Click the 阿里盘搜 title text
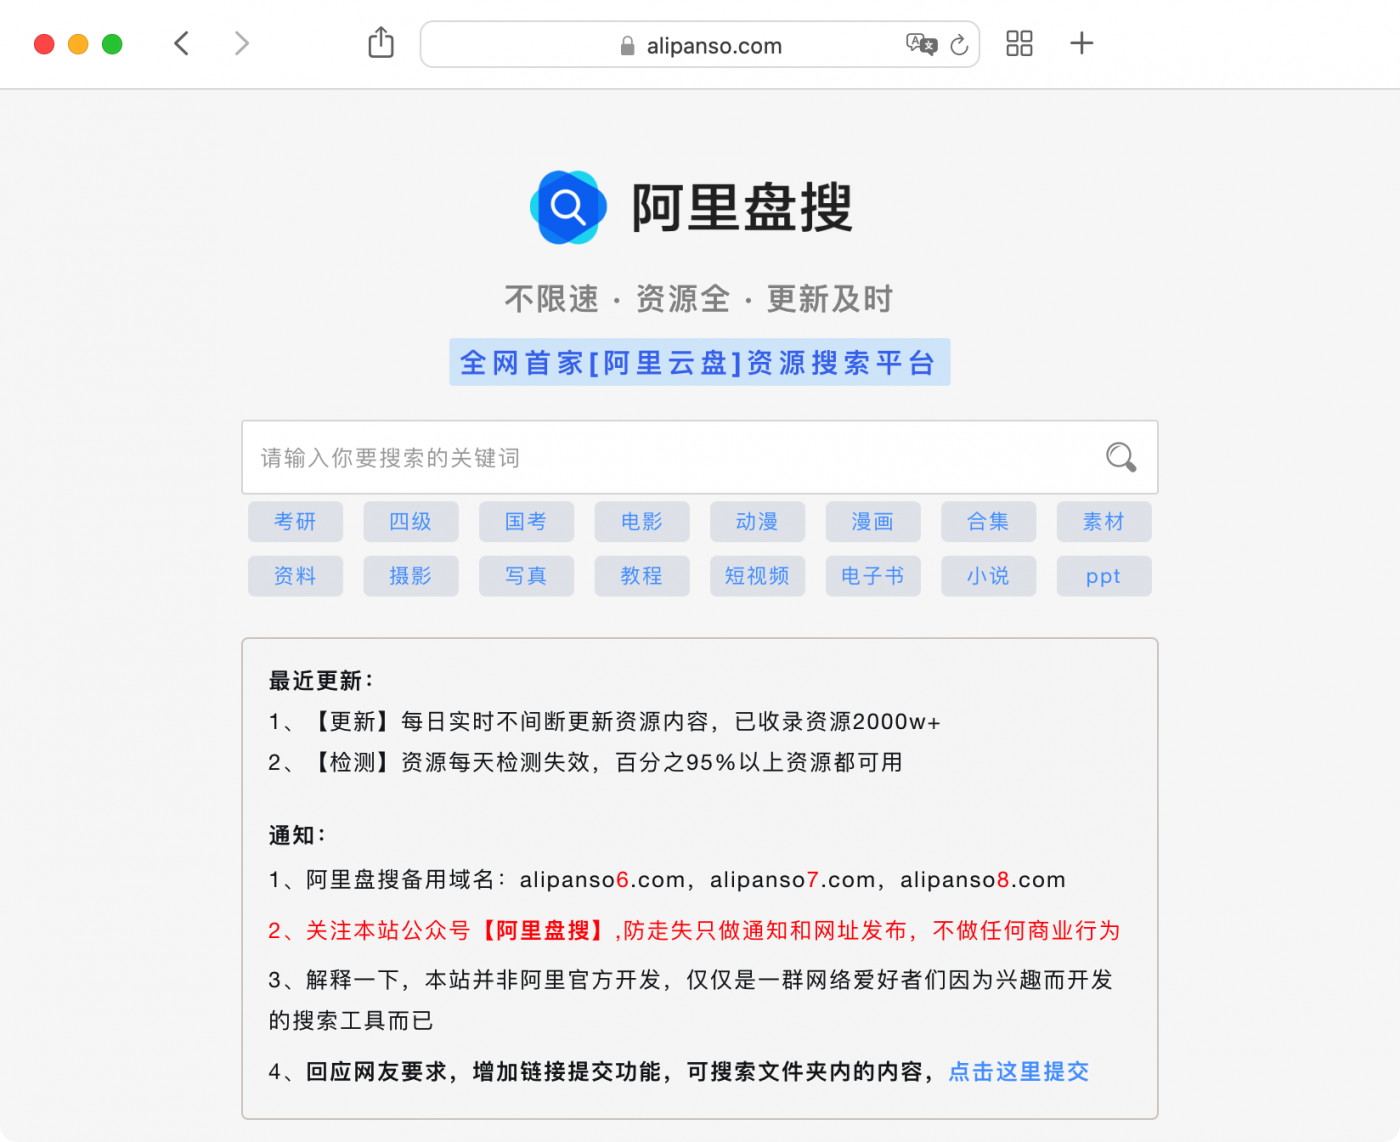 [x=742, y=208]
